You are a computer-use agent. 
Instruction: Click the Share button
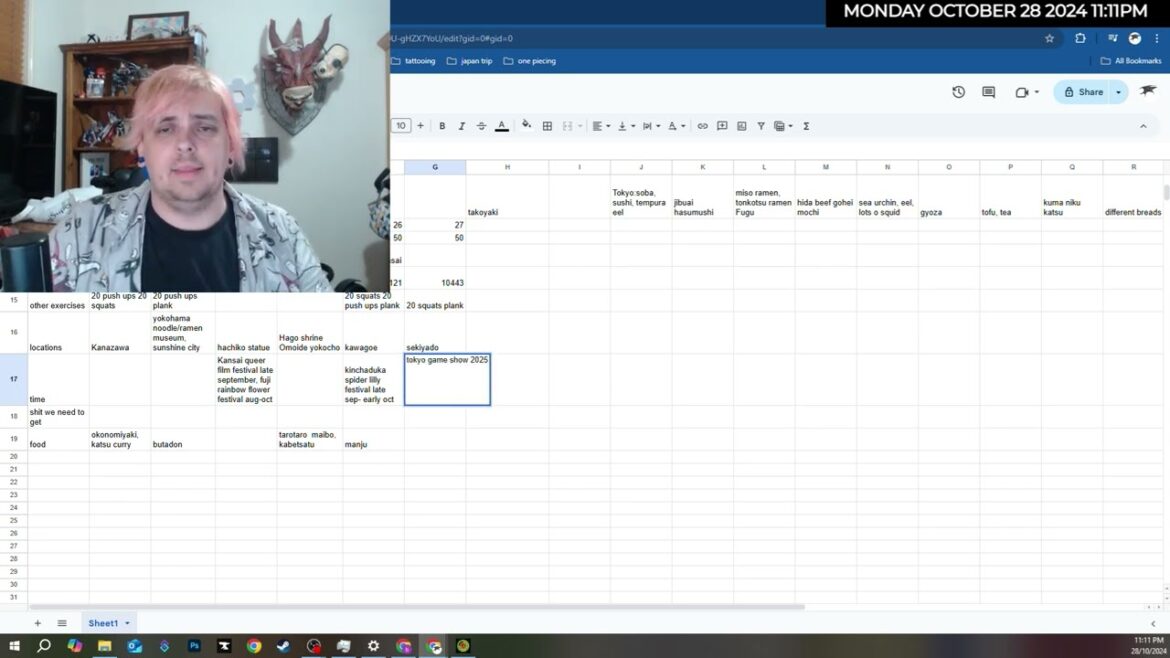(x=1083, y=92)
